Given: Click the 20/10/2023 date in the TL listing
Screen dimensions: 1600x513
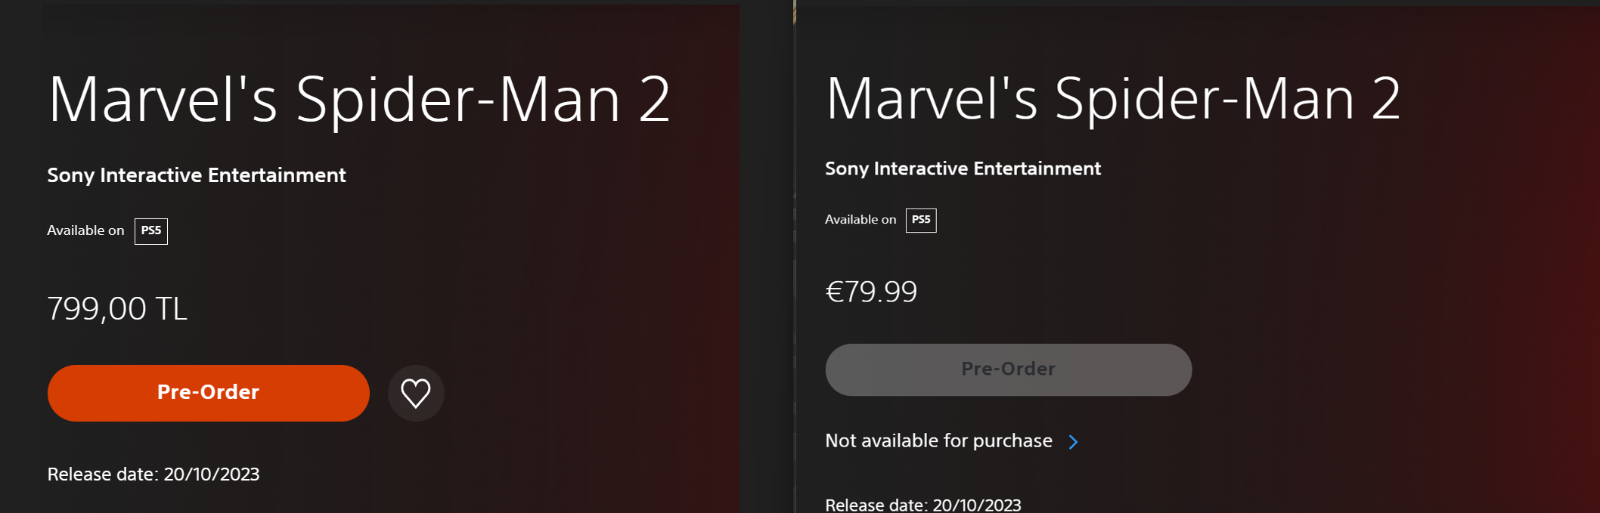Looking at the screenshot, I should 212,474.
